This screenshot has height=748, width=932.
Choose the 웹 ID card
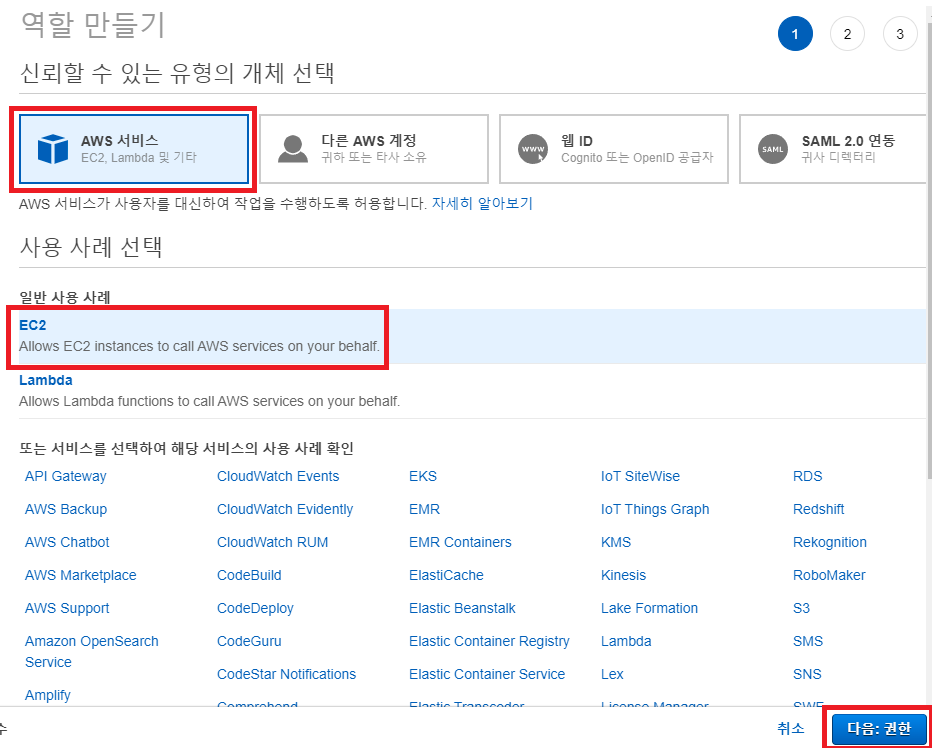(x=614, y=149)
